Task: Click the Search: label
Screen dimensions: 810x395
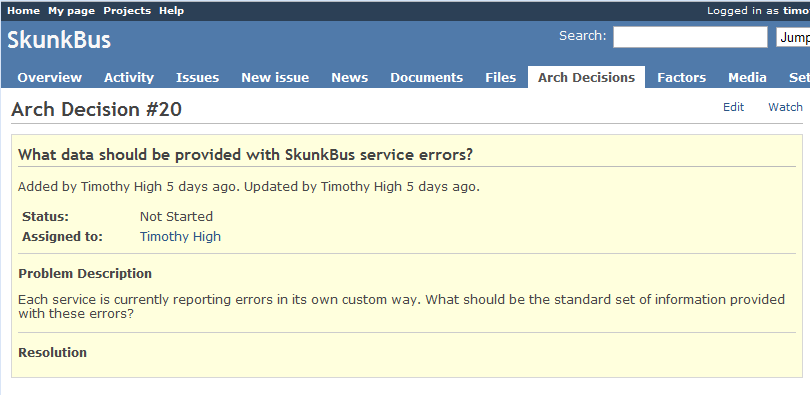Action: pyautogui.click(x=583, y=36)
